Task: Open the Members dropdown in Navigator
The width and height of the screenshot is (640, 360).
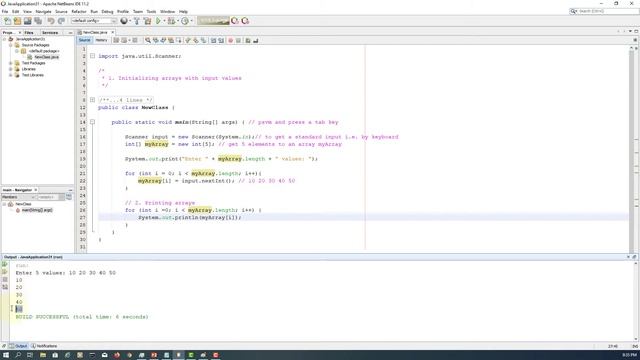Action: click(x=18, y=197)
